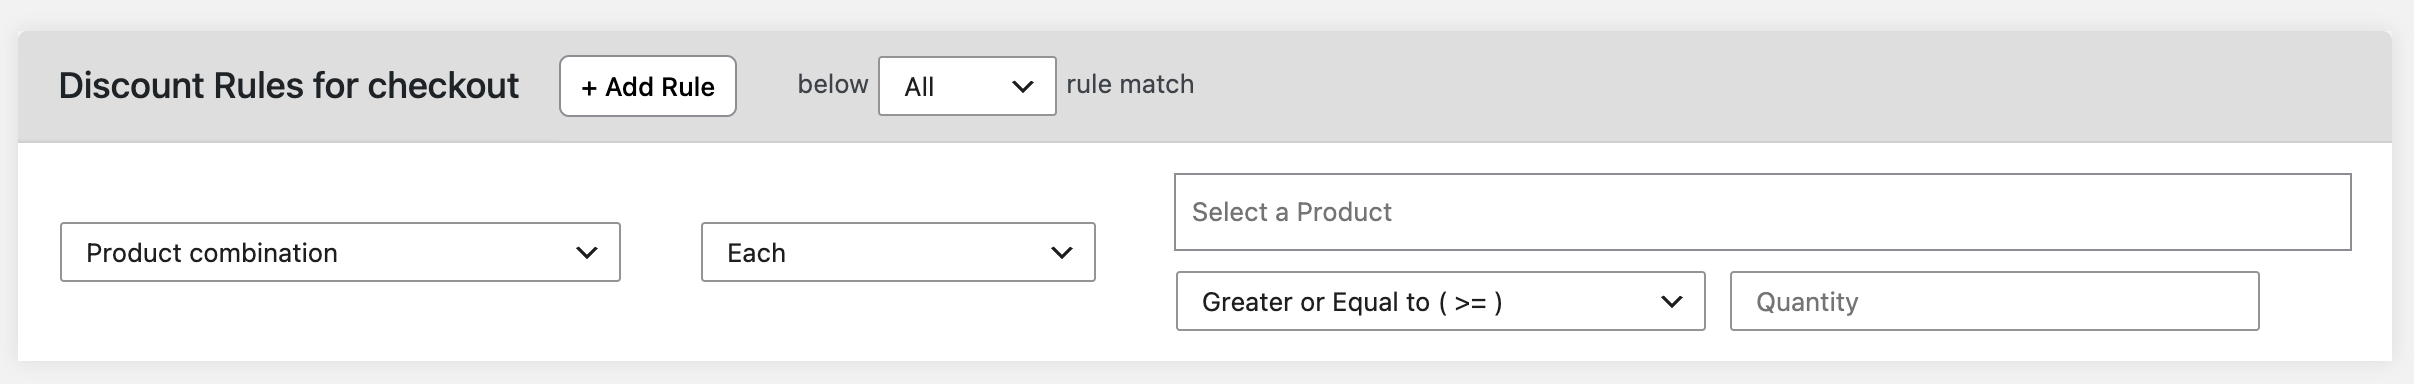Click the chevron on the Greater or Equal selector

[x=1671, y=302]
